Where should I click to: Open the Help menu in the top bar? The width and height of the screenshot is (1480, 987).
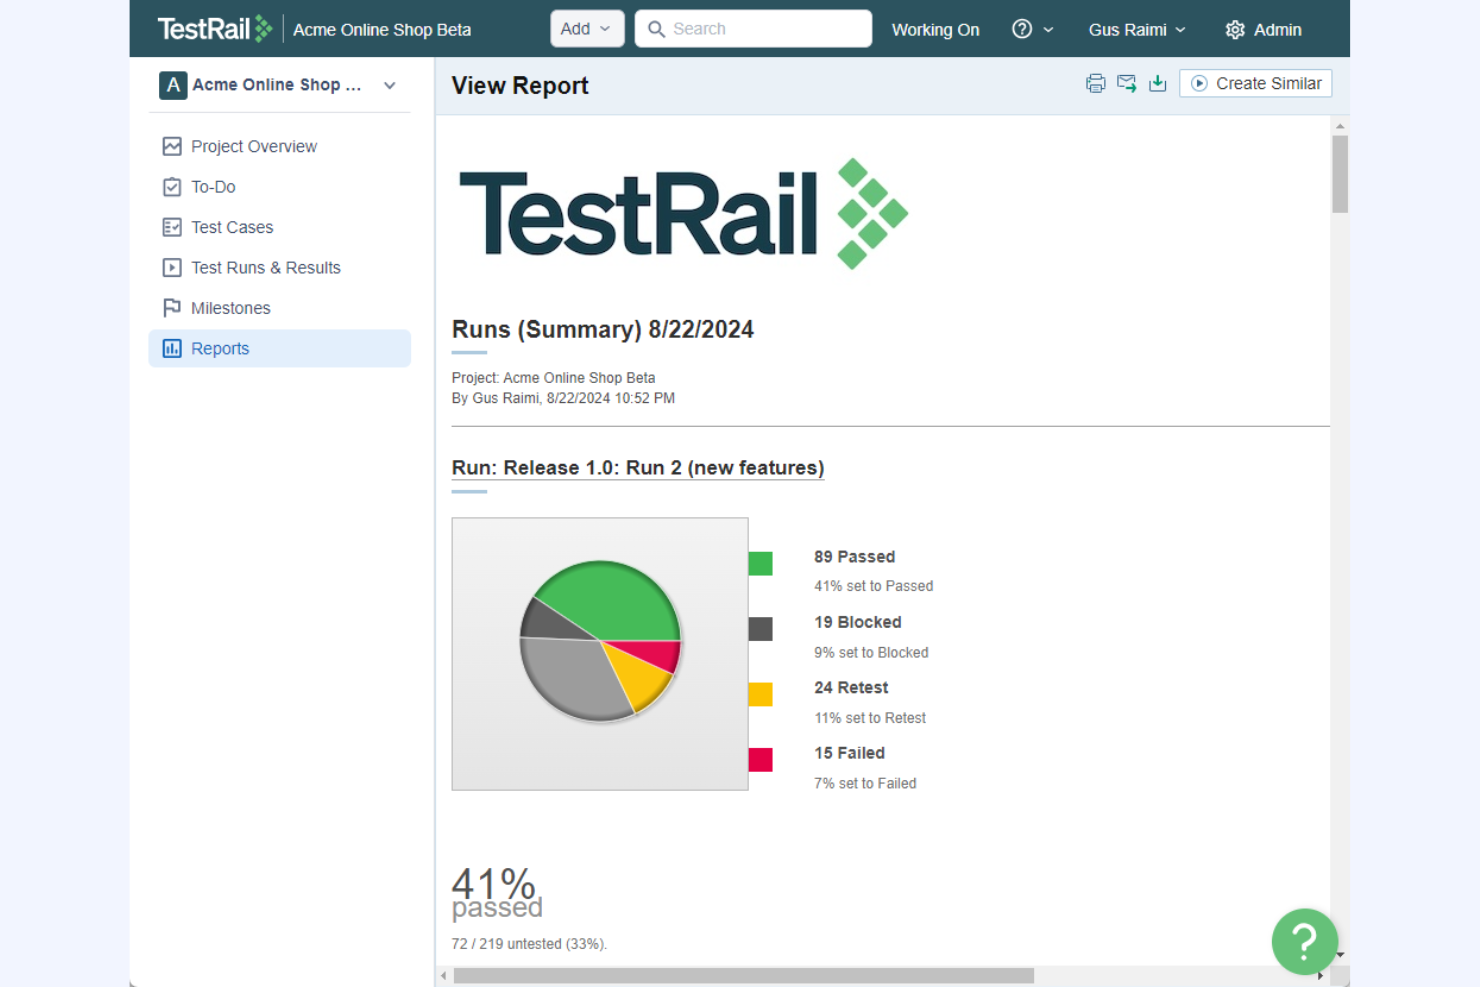click(x=1033, y=29)
